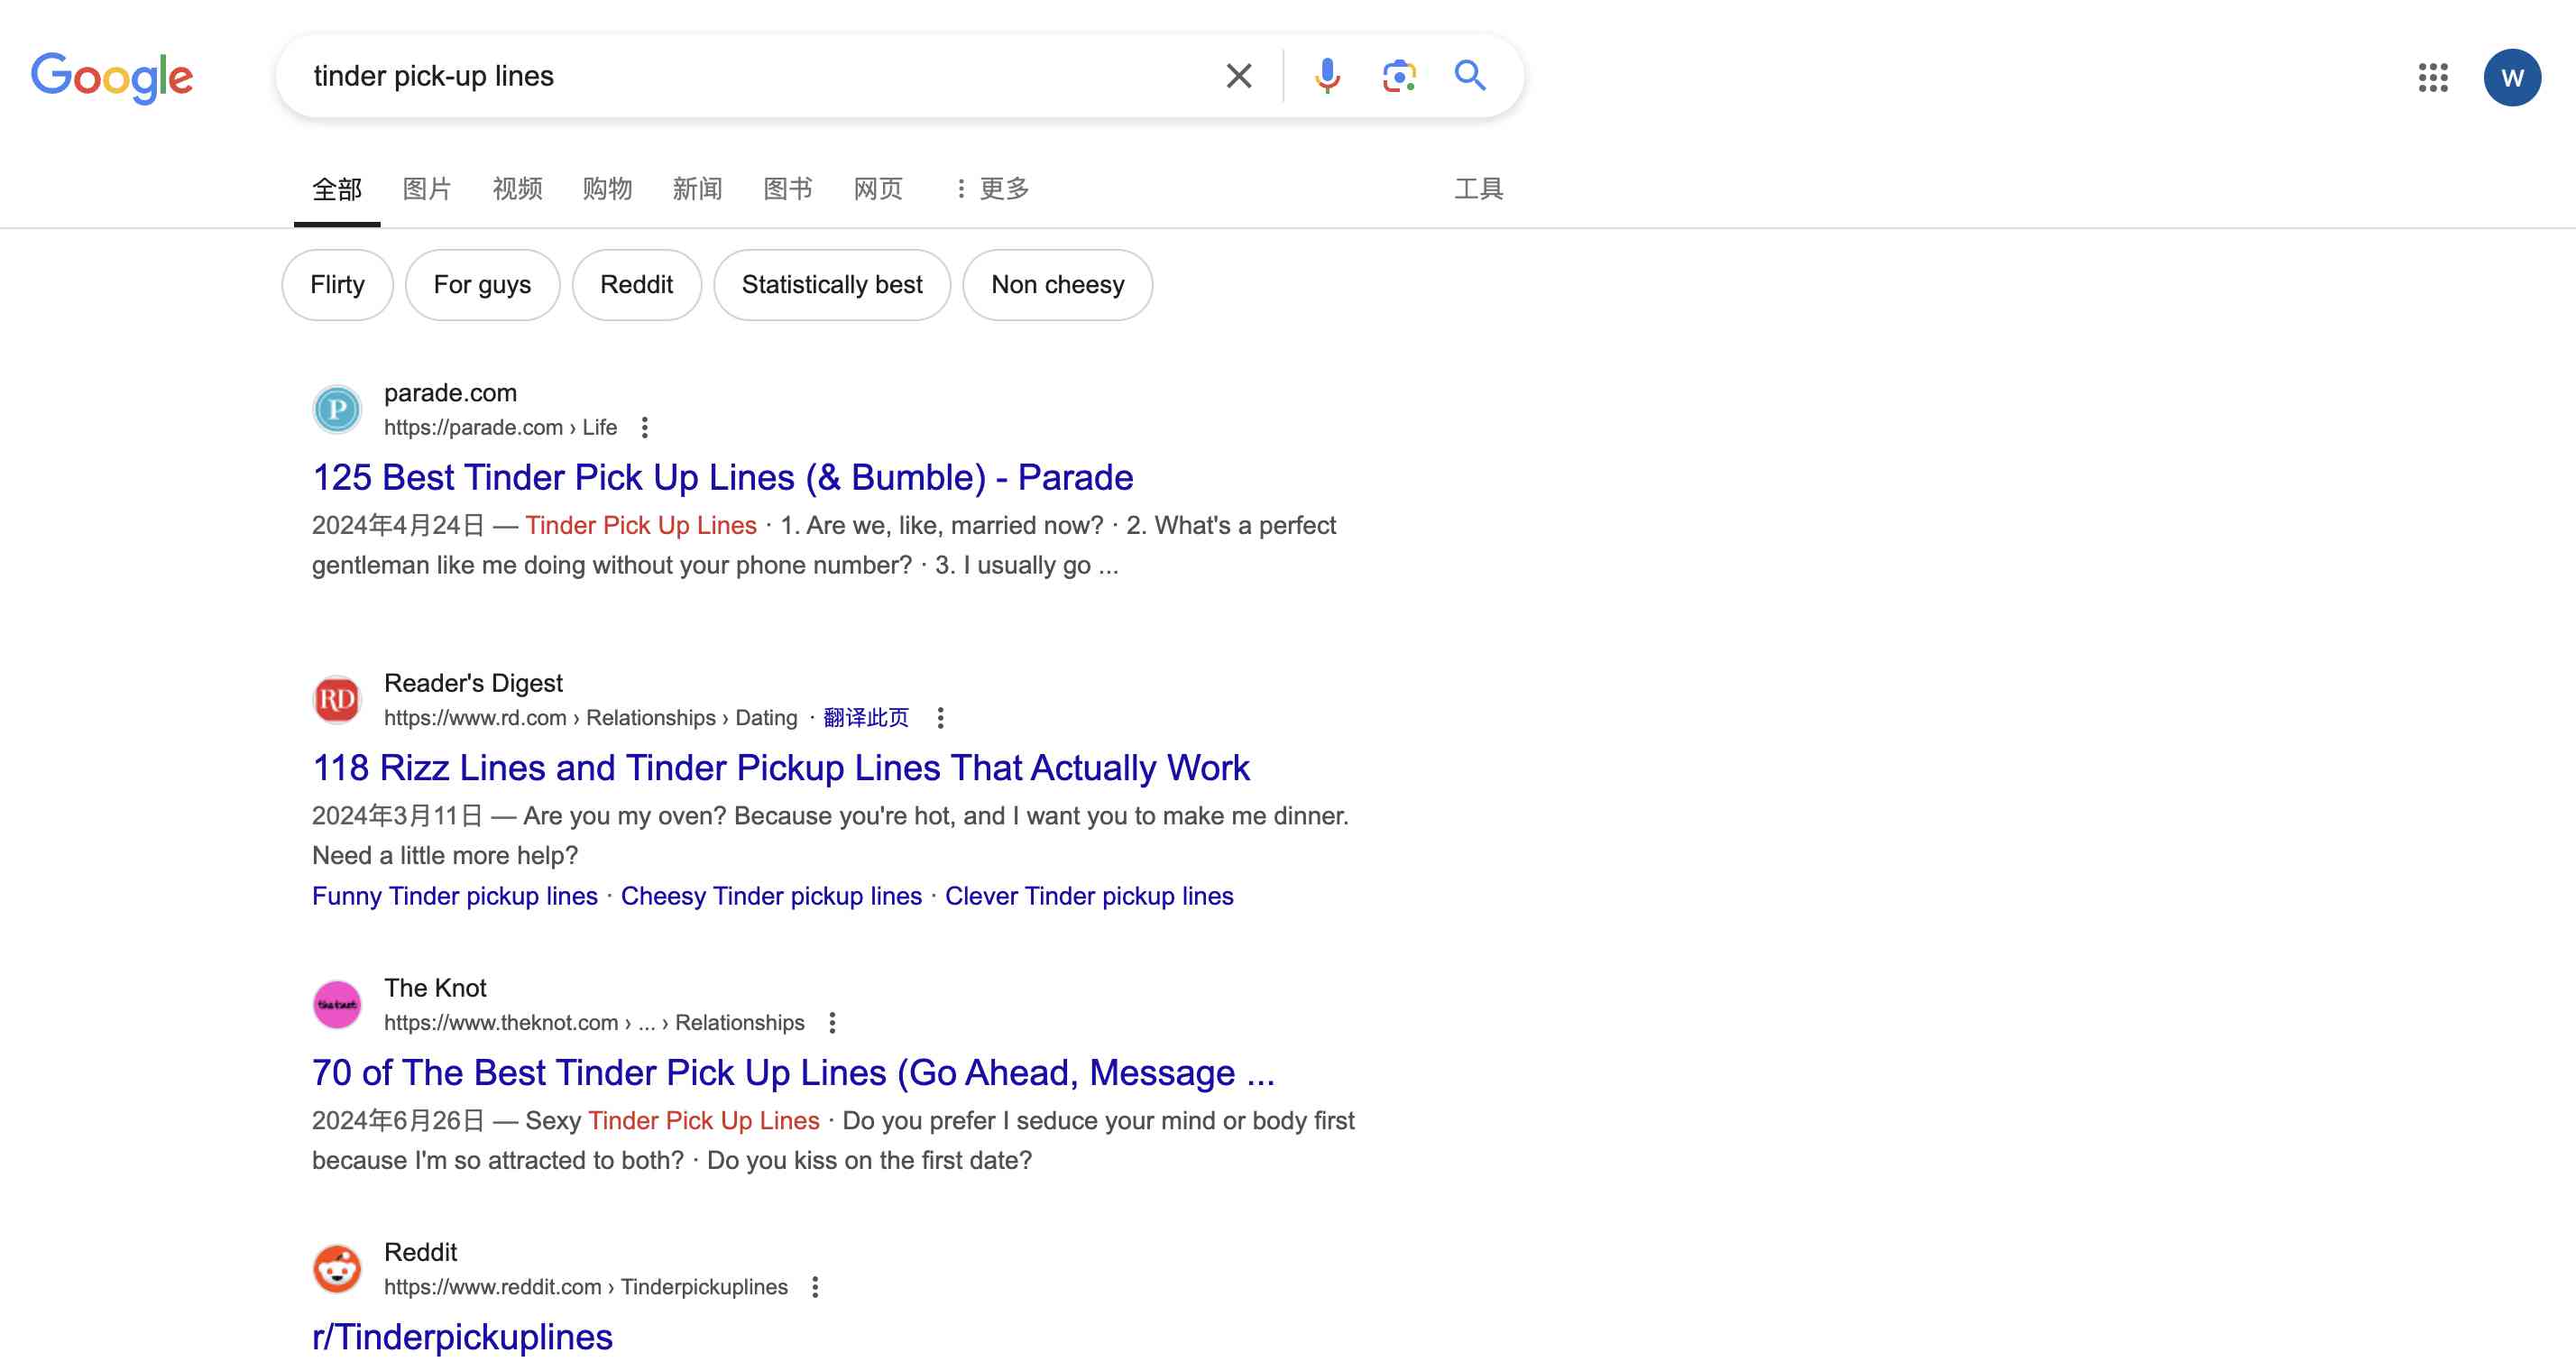Switch to the 视频 tab
Screen dimensions: 2576x1371
[x=517, y=188]
